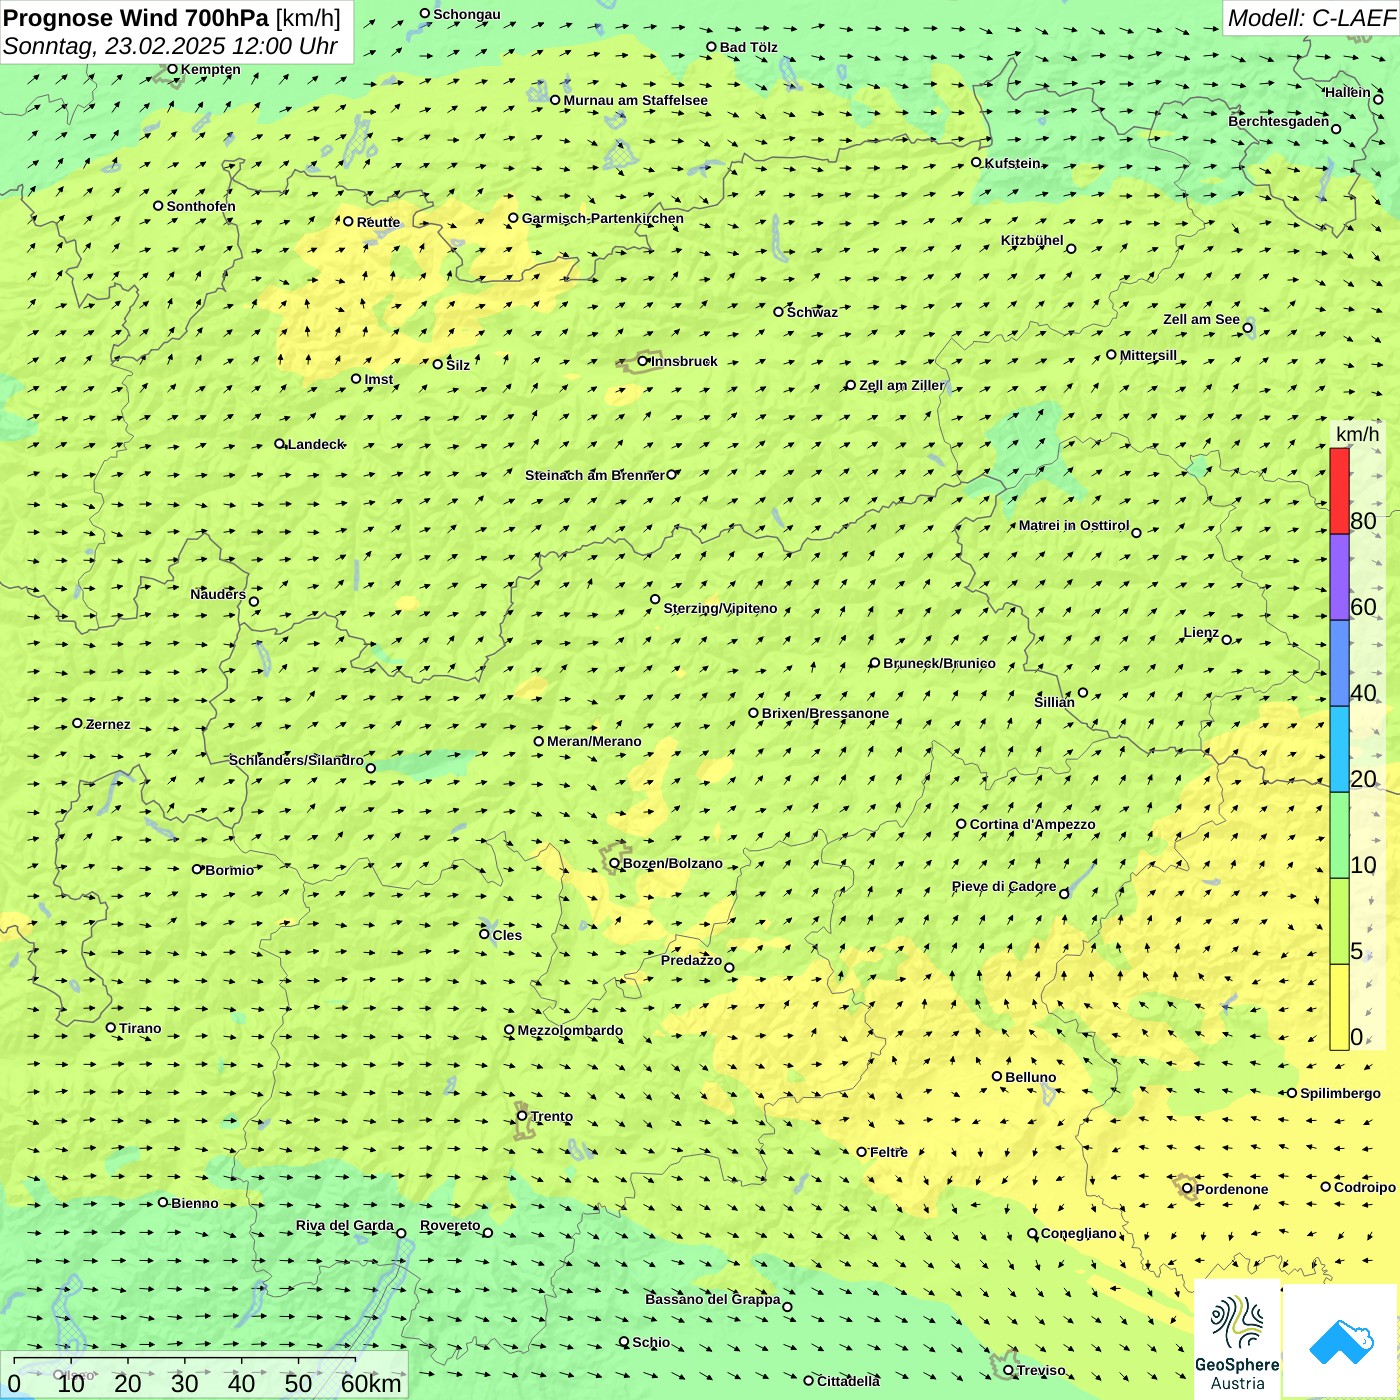Click the Kitzbühel city label
This screenshot has height=1400, width=1400.
coord(1032,241)
